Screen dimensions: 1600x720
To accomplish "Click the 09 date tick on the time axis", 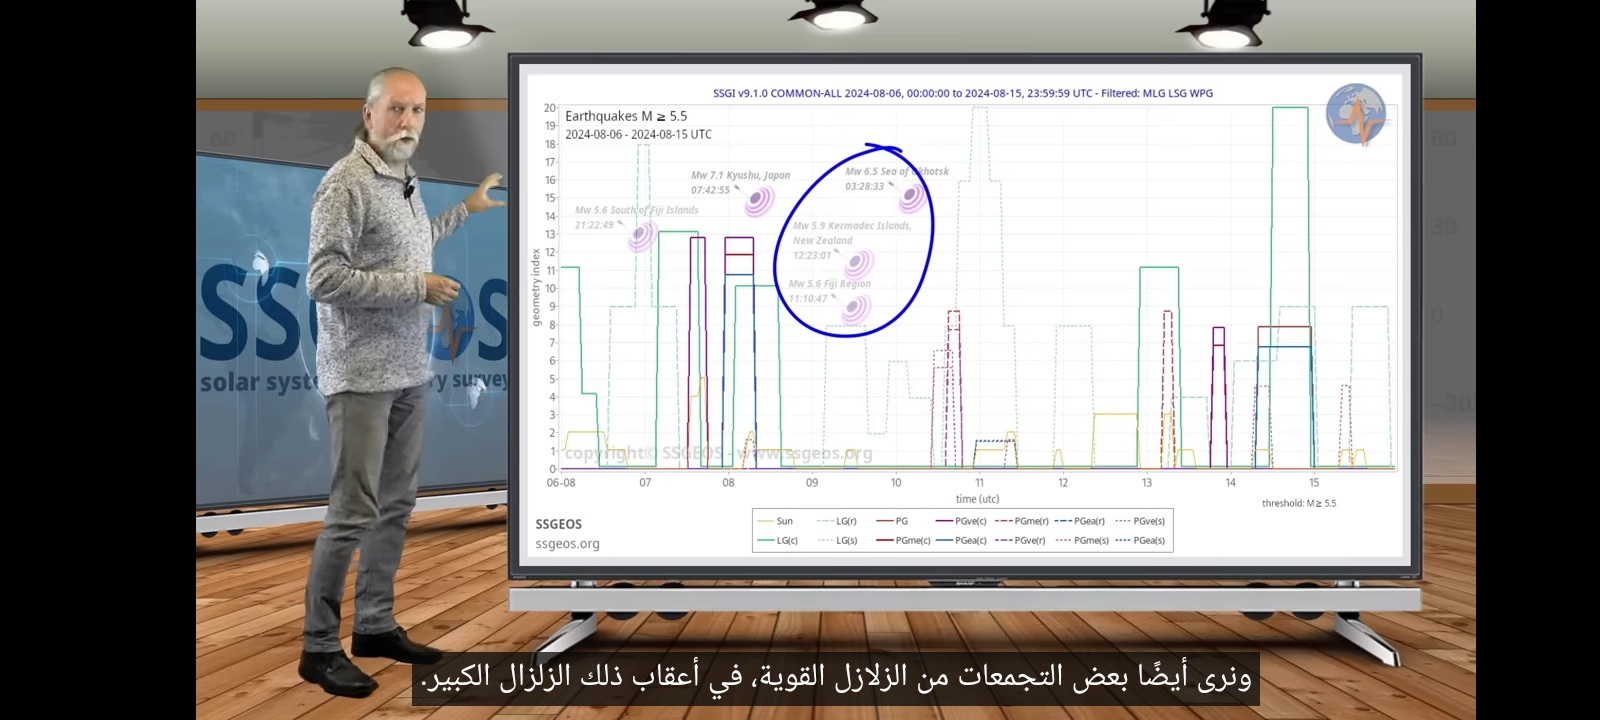I will coord(812,482).
